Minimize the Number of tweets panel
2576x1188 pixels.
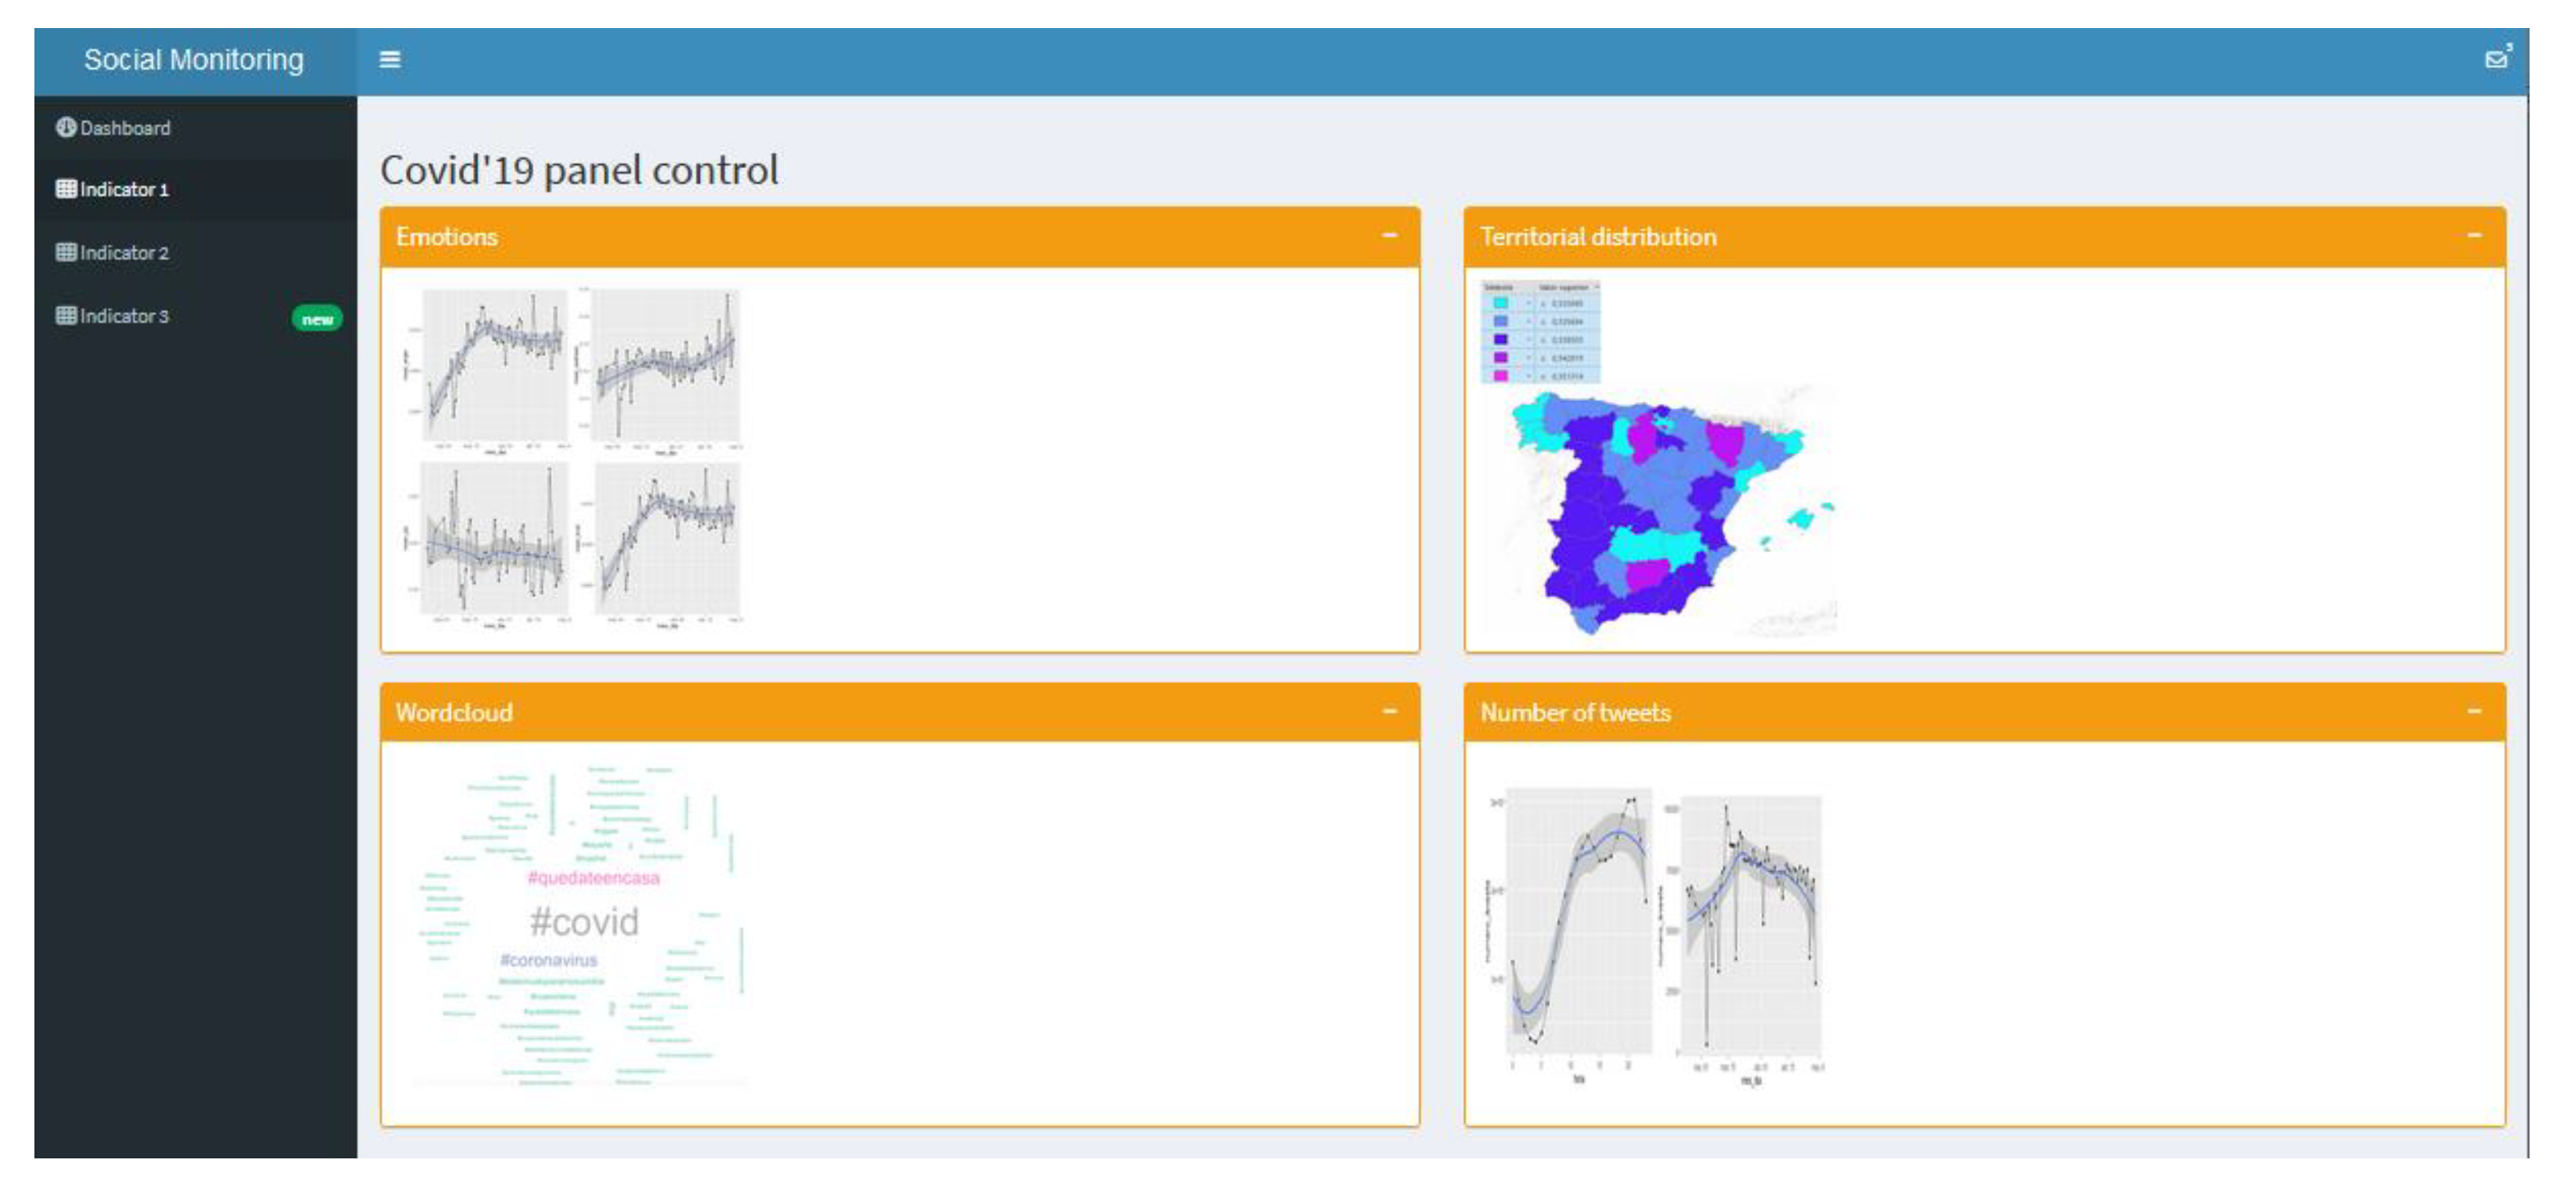(x=2474, y=712)
